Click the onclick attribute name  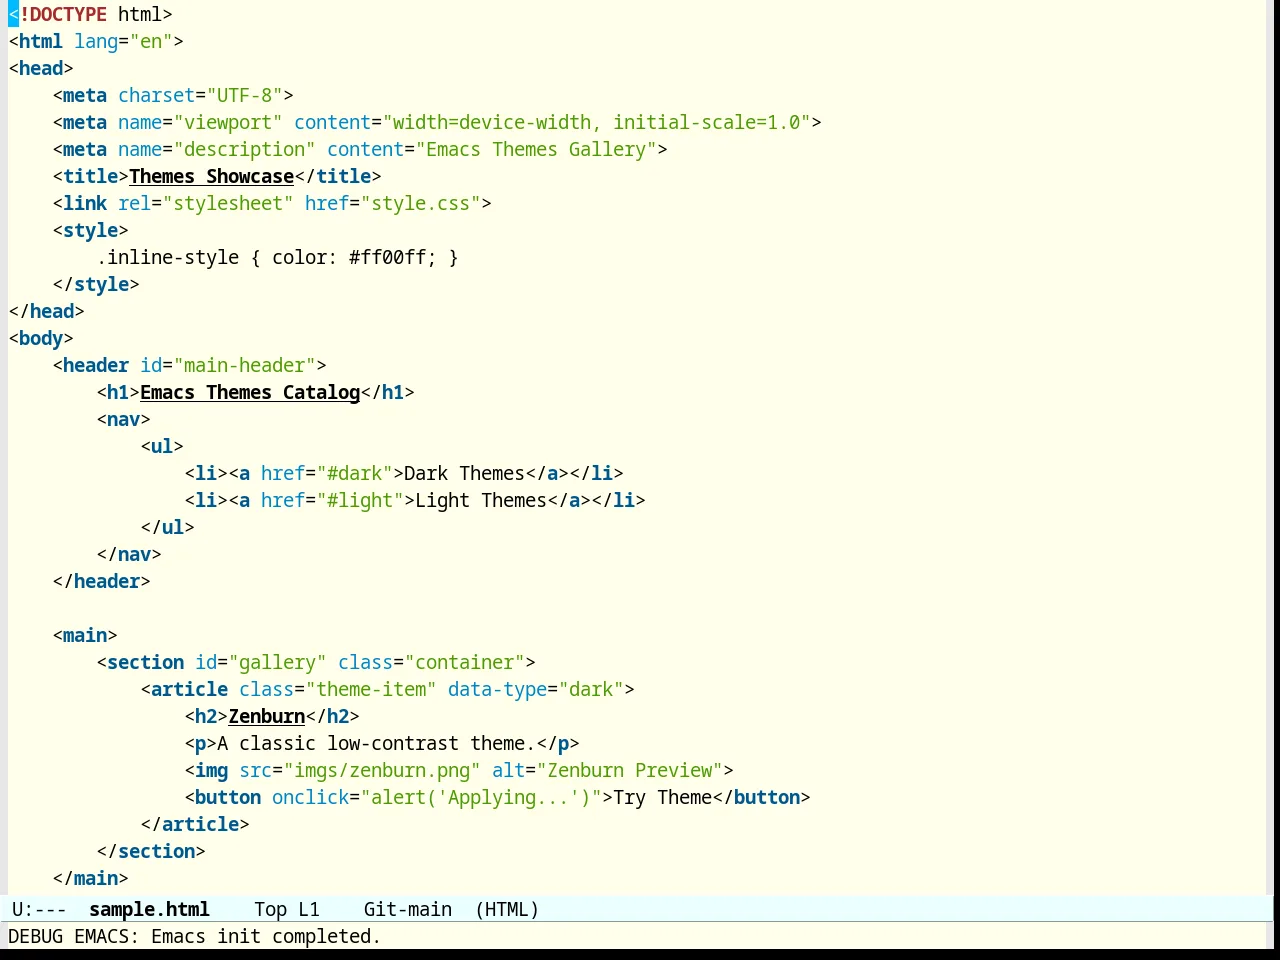coord(310,797)
